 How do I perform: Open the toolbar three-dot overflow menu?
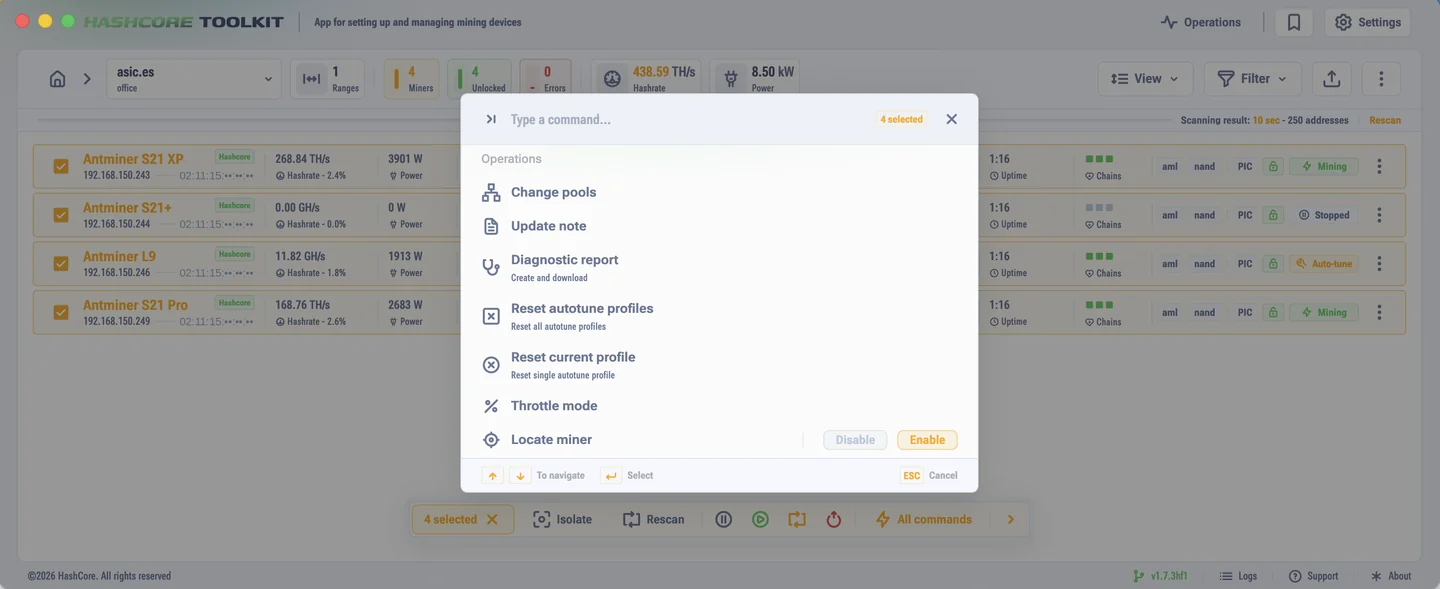[x=1381, y=79]
